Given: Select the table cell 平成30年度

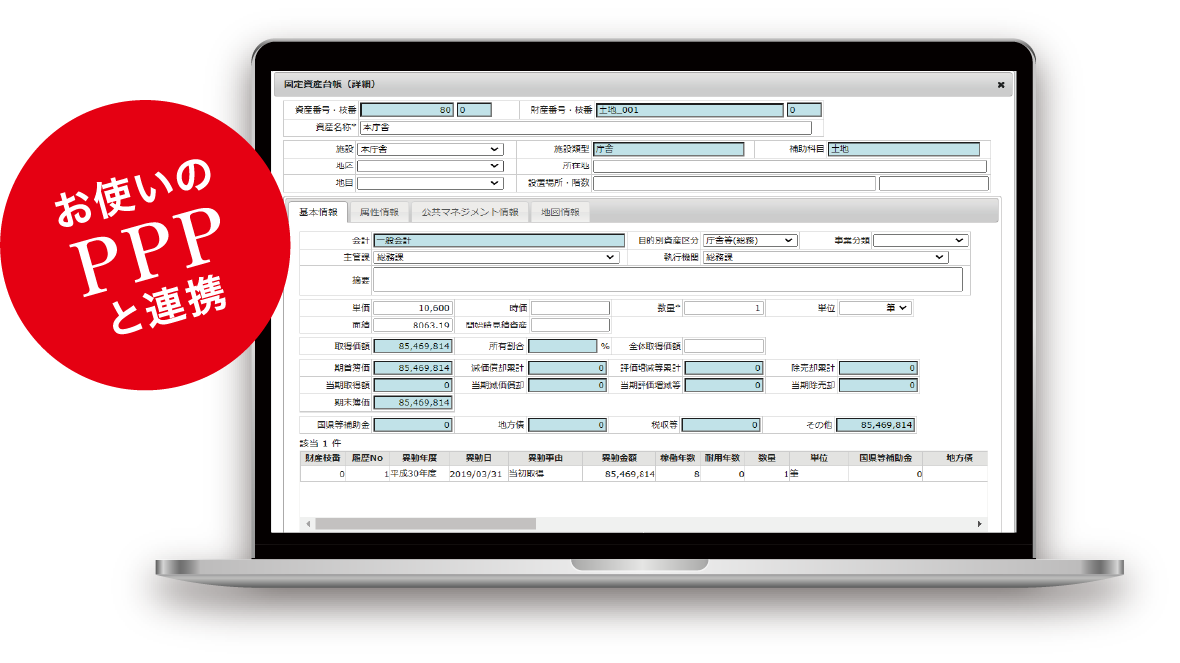Looking at the screenshot, I should point(419,474).
